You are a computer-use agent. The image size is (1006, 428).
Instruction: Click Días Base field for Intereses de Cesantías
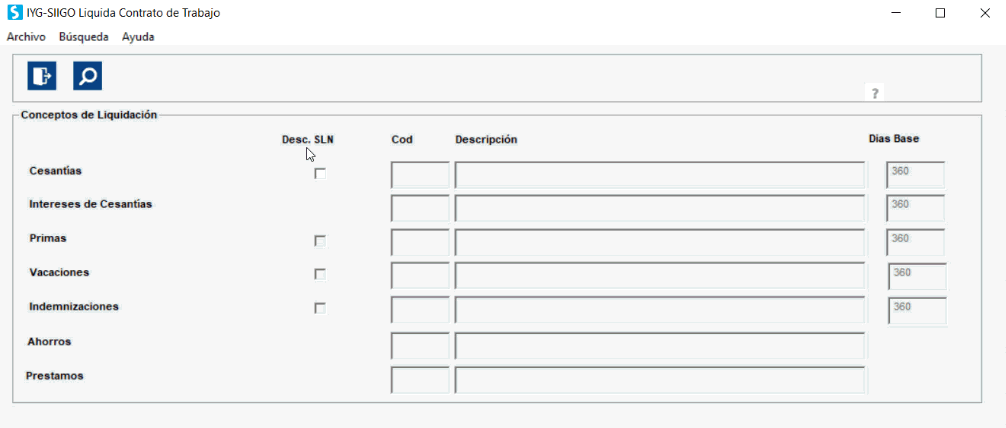916,208
